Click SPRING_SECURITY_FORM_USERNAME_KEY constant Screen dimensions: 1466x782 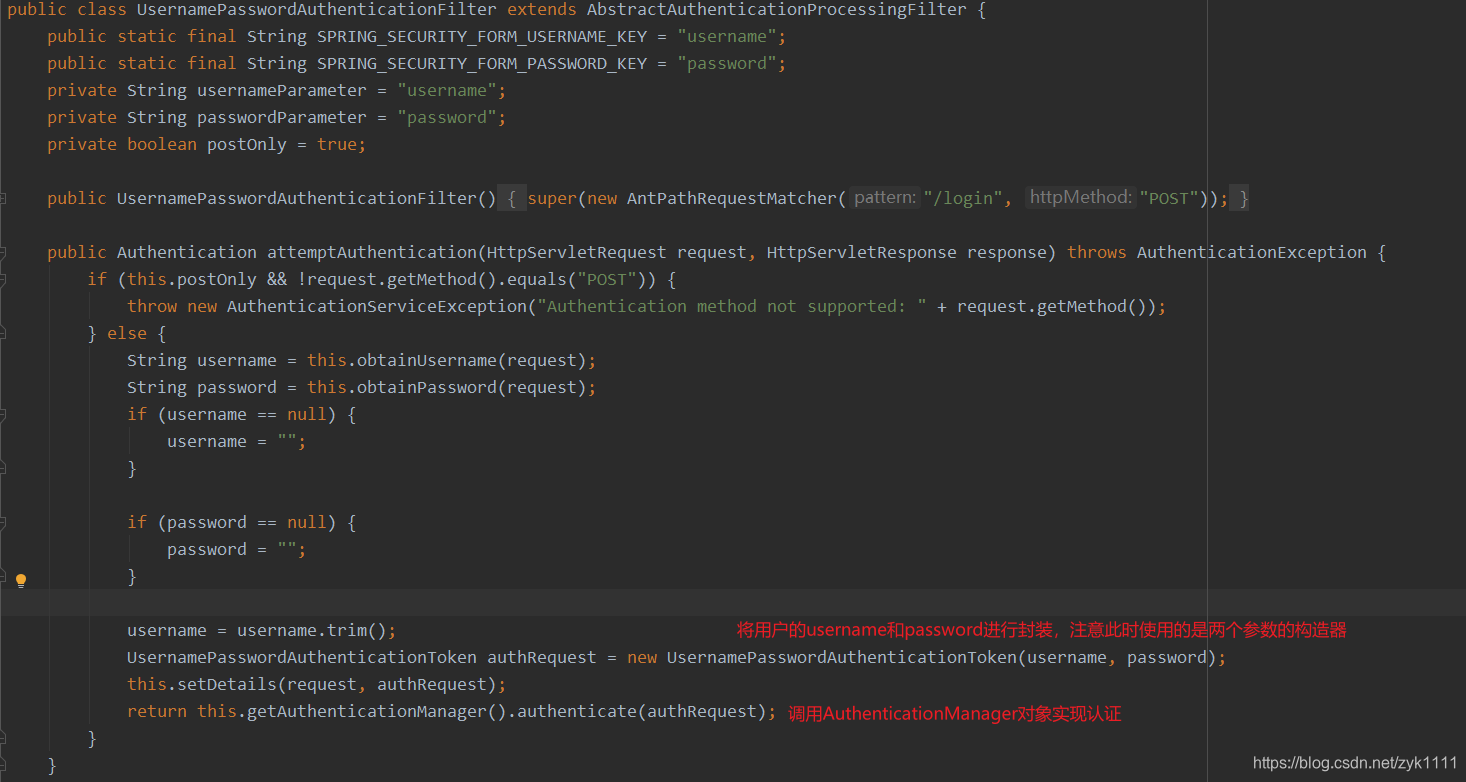[x=482, y=36]
